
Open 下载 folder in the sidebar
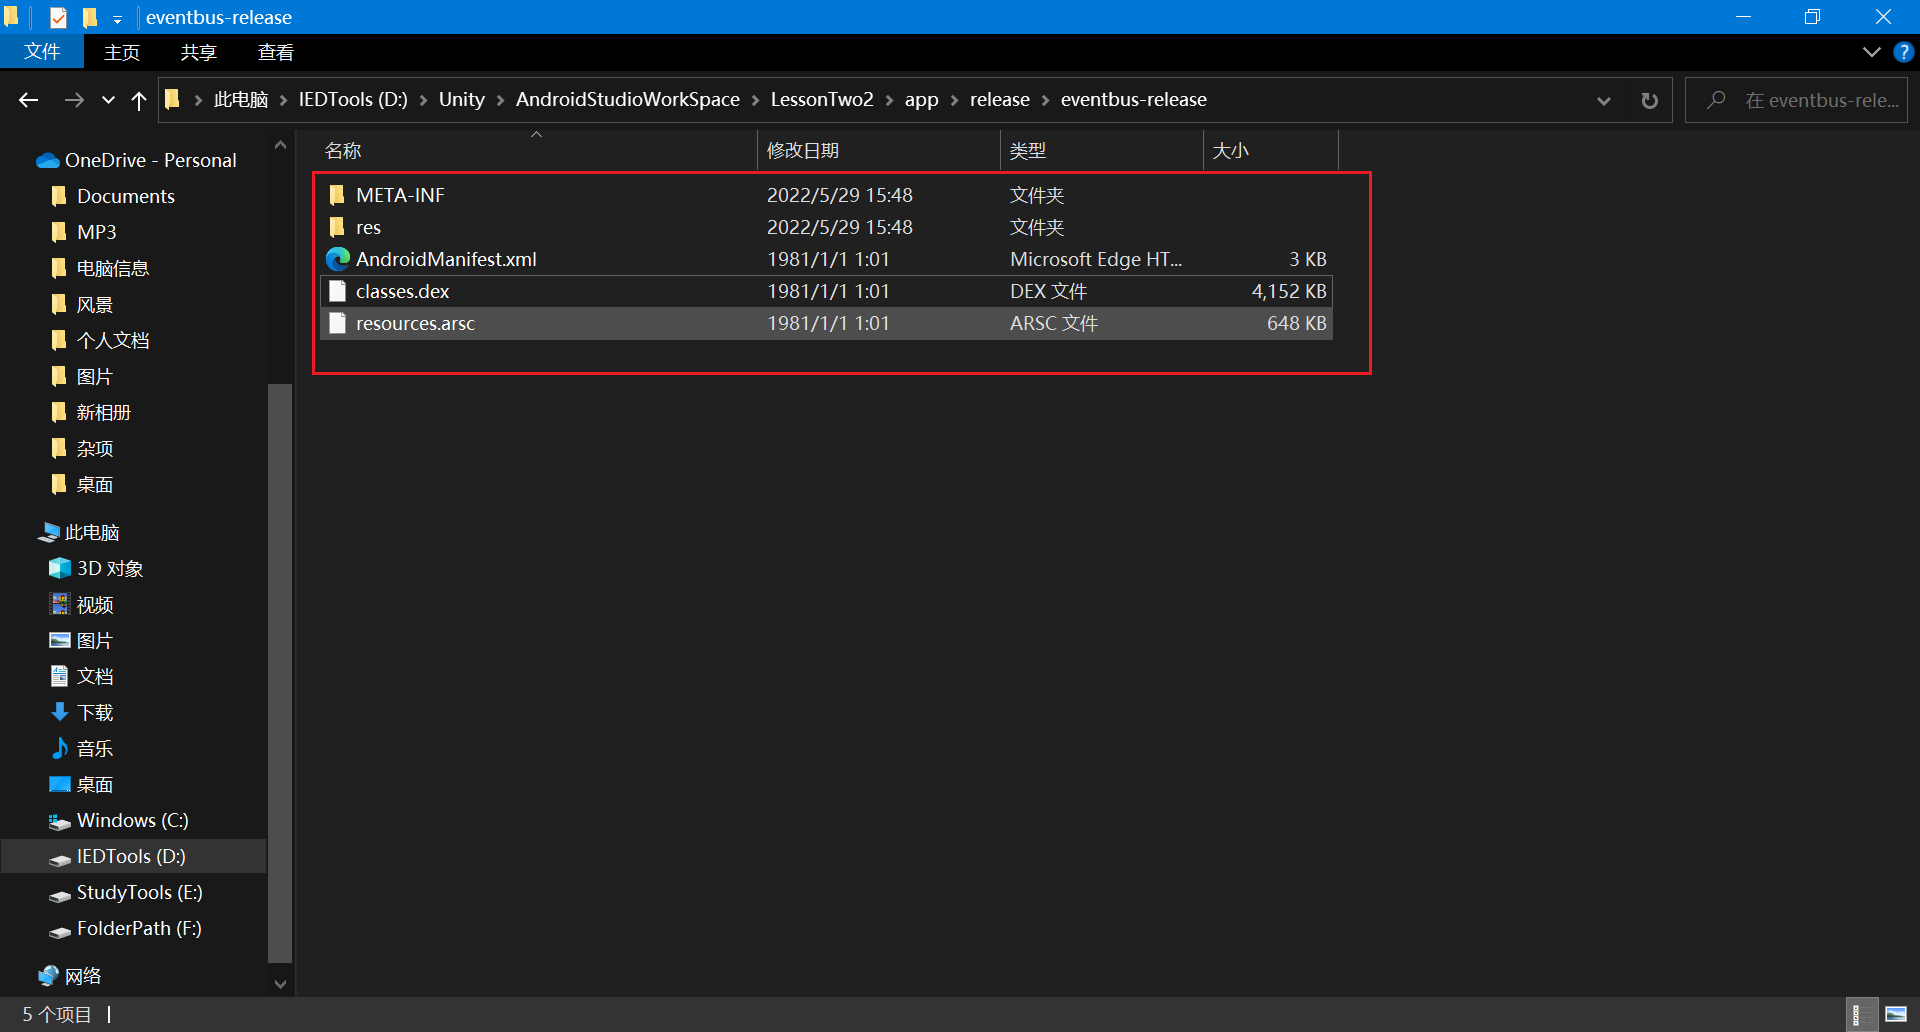pyautogui.click(x=81, y=712)
